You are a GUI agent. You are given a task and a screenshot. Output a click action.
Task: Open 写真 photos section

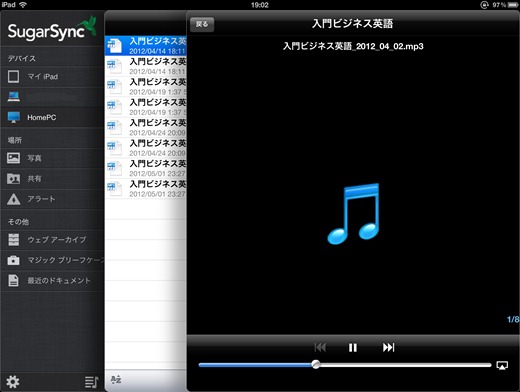(52, 158)
